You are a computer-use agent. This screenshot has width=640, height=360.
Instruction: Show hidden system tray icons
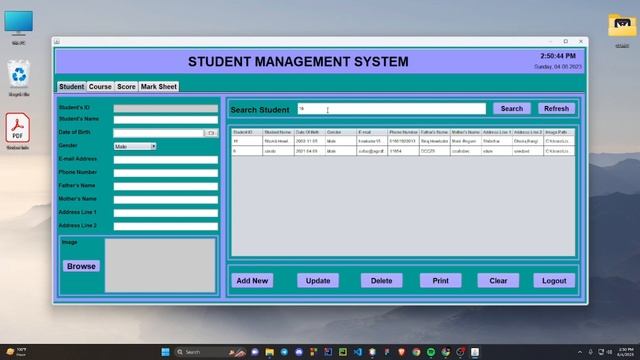click(580, 352)
